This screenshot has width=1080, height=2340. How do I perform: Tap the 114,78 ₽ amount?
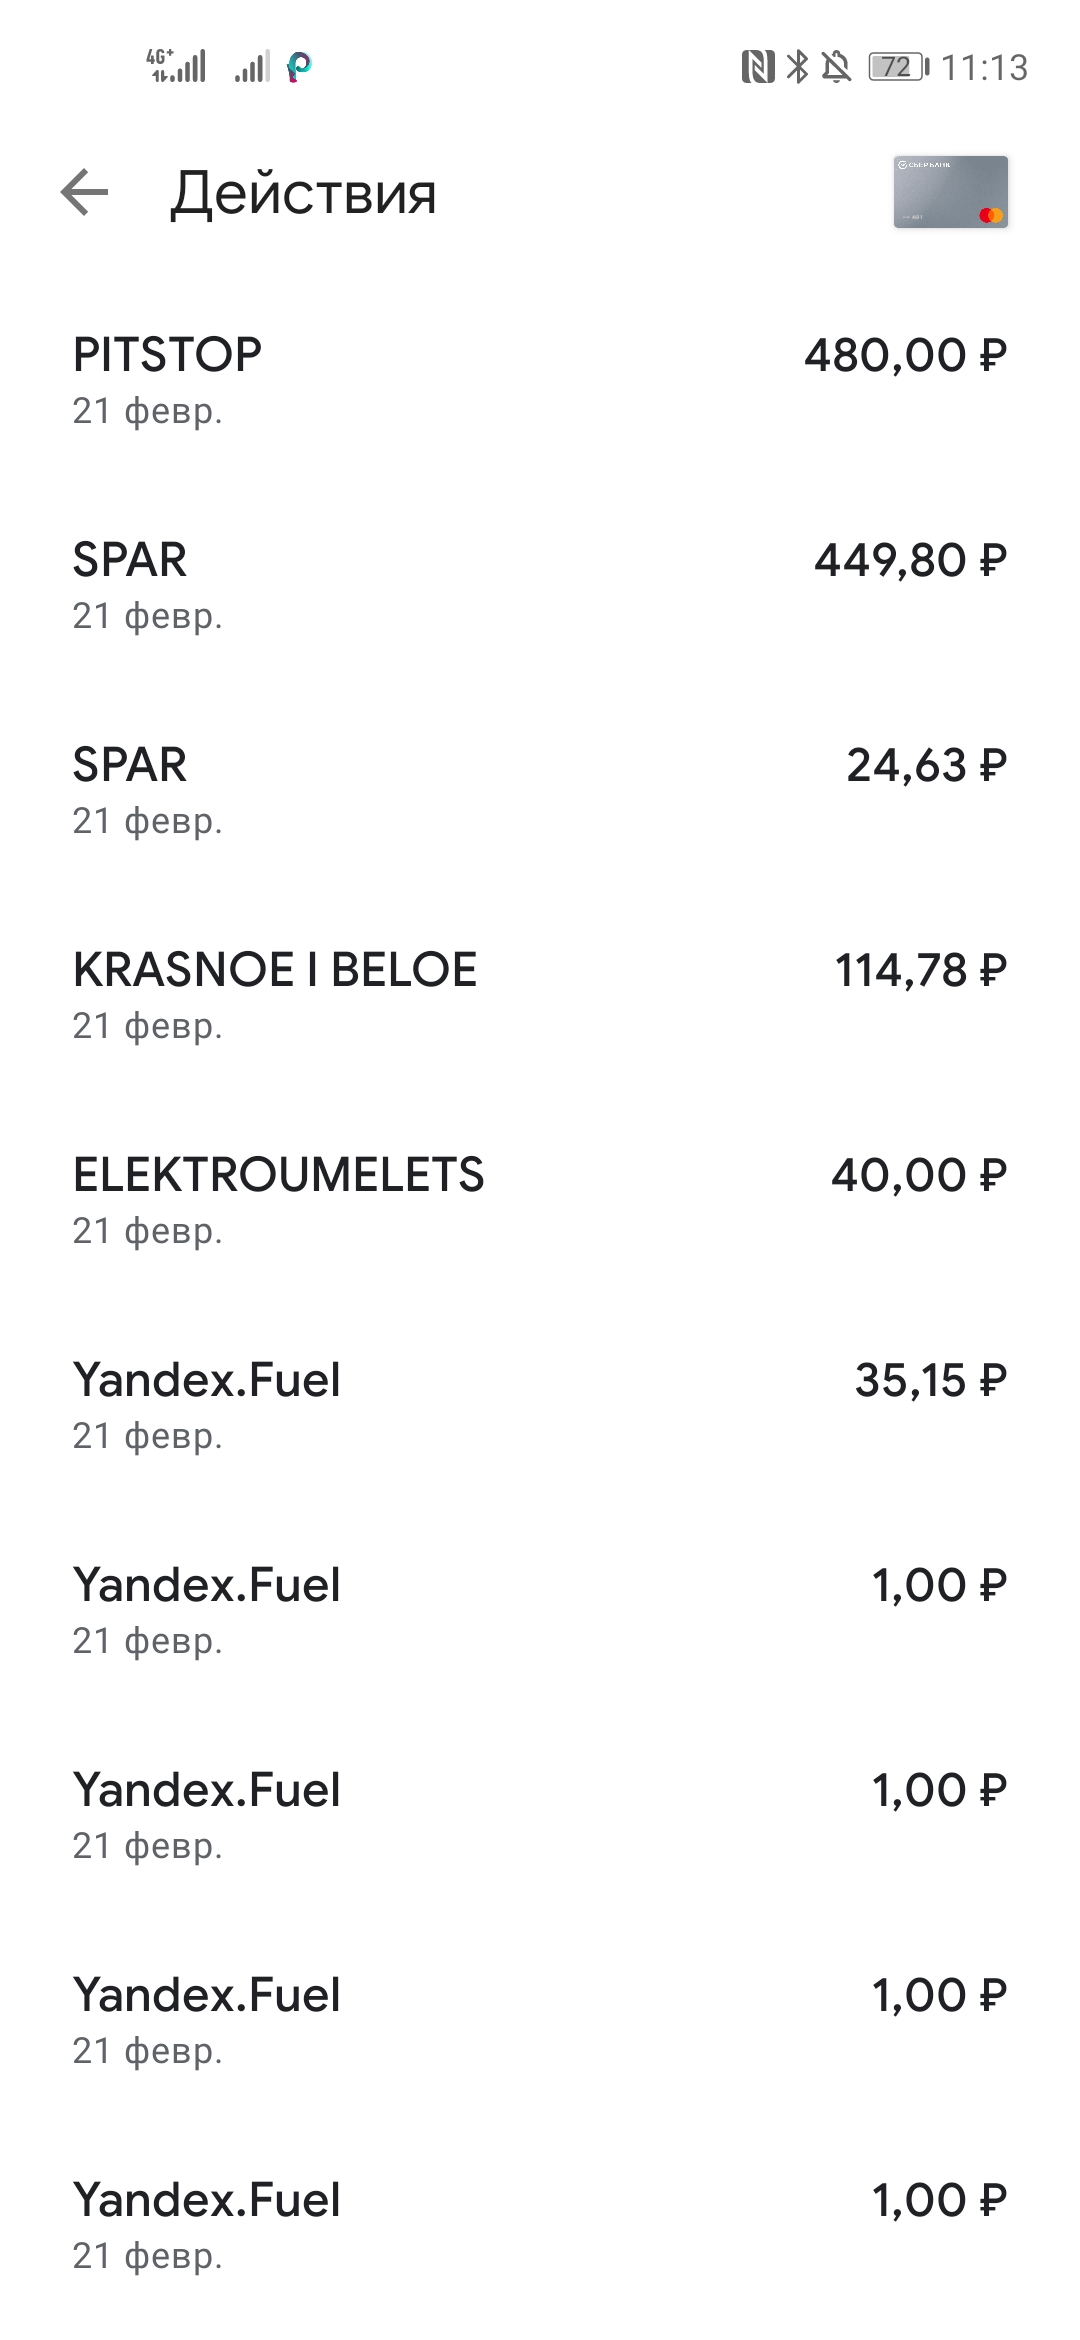[921, 971]
